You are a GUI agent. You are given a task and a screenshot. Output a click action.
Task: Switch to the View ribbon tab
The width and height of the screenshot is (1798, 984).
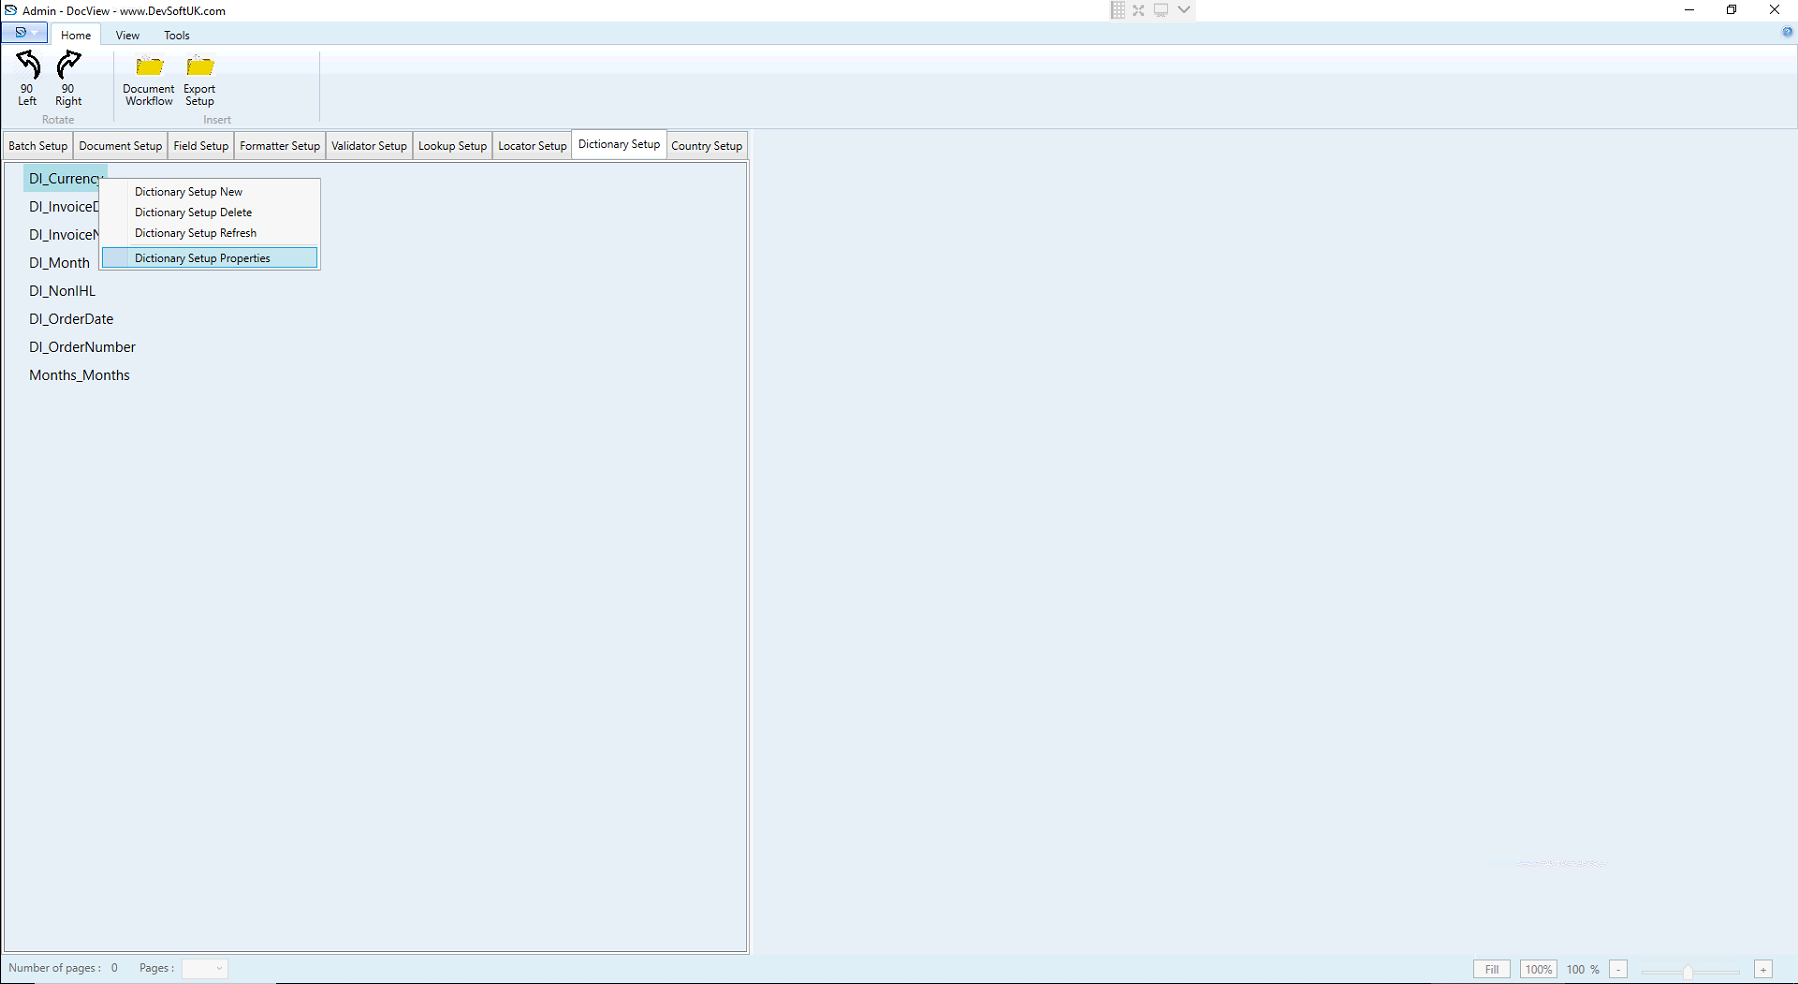pos(127,35)
